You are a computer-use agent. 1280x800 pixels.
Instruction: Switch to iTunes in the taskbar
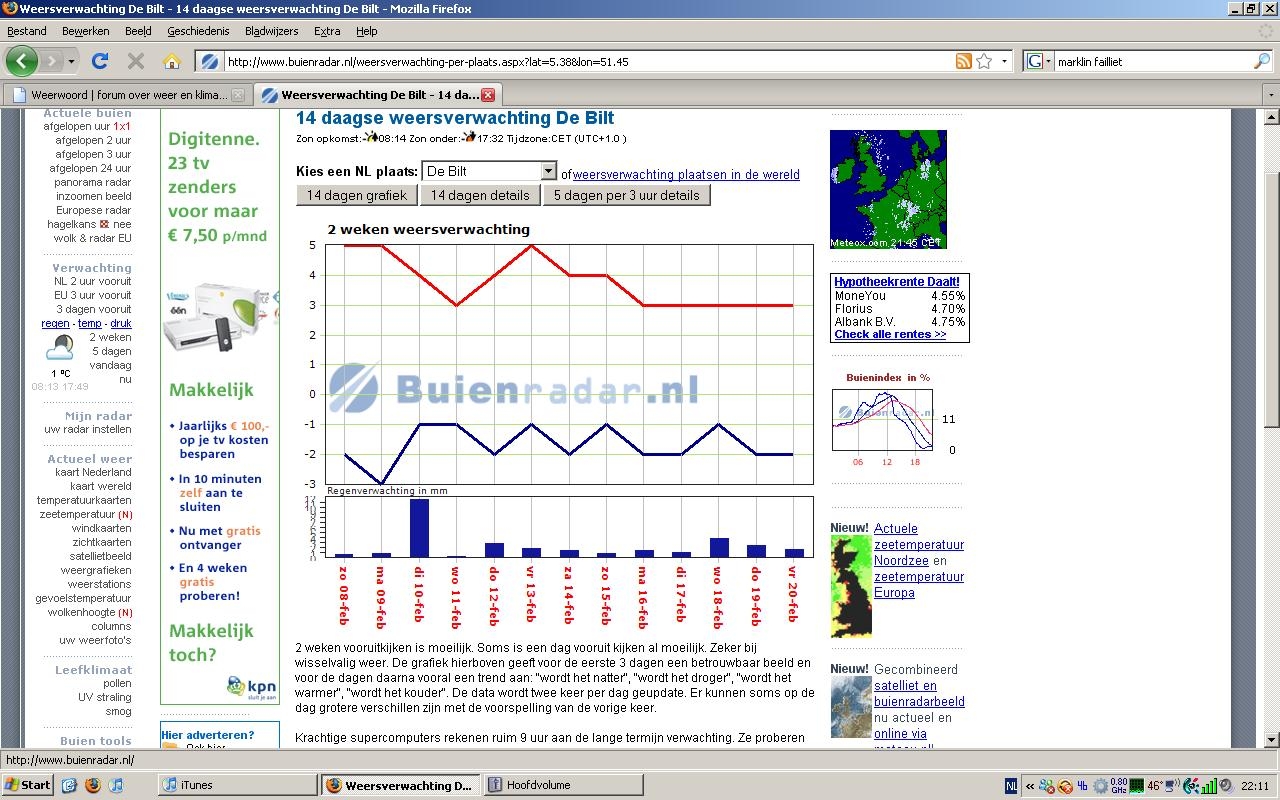[238, 785]
